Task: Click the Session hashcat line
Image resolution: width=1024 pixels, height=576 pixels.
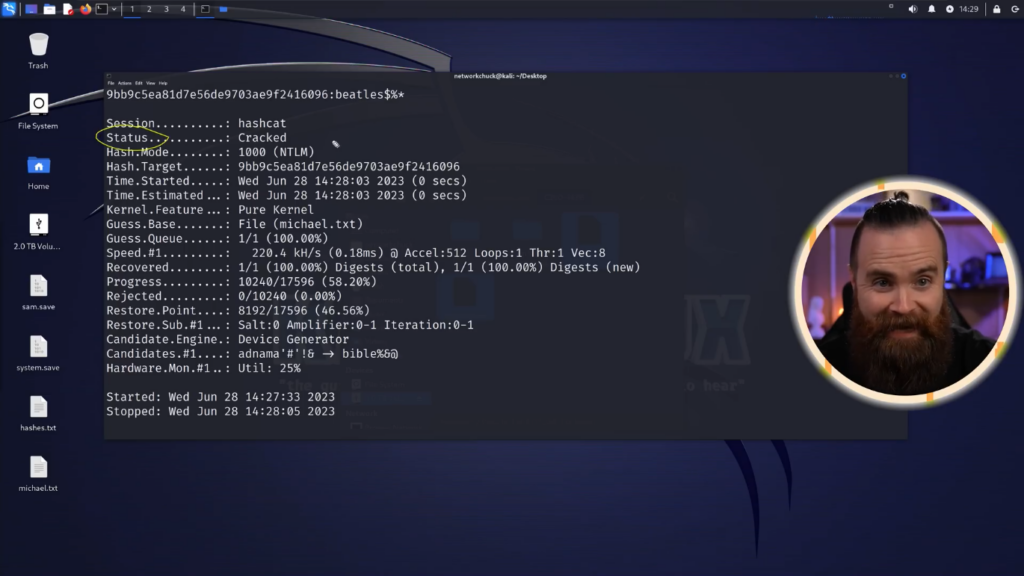Action: click(196, 123)
